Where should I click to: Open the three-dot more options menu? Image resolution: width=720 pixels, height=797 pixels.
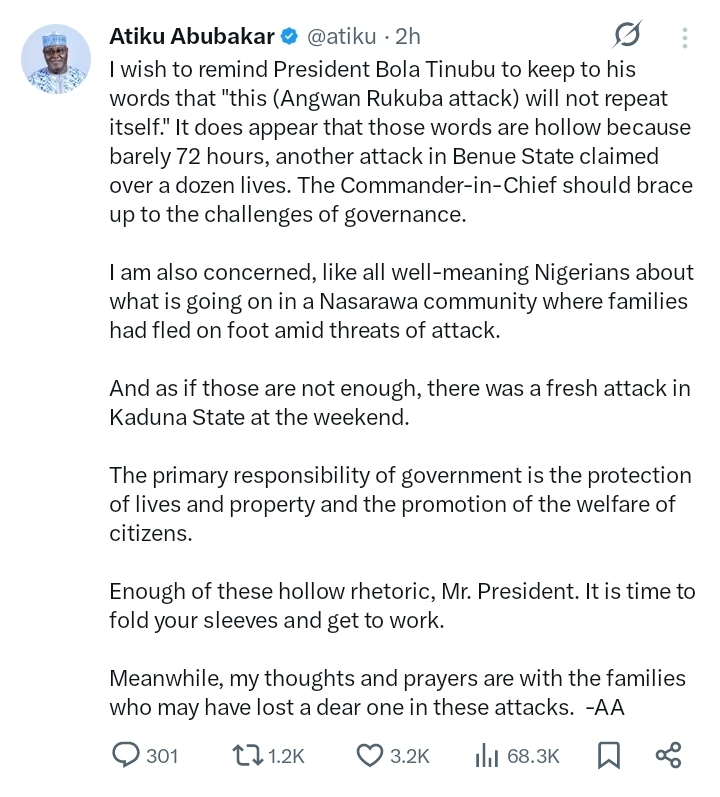(x=685, y=37)
